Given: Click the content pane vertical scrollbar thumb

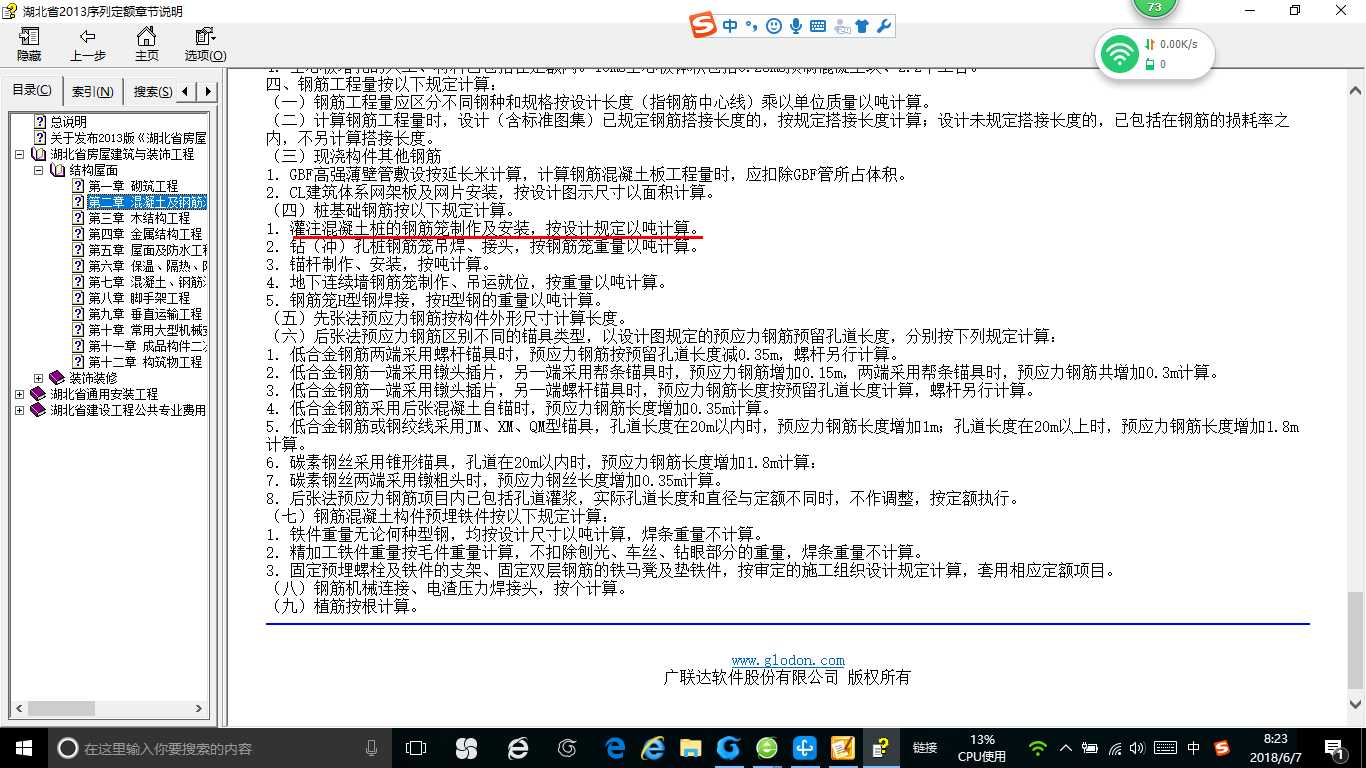Looking at the screenshot, I should [x=1355, y=640].
